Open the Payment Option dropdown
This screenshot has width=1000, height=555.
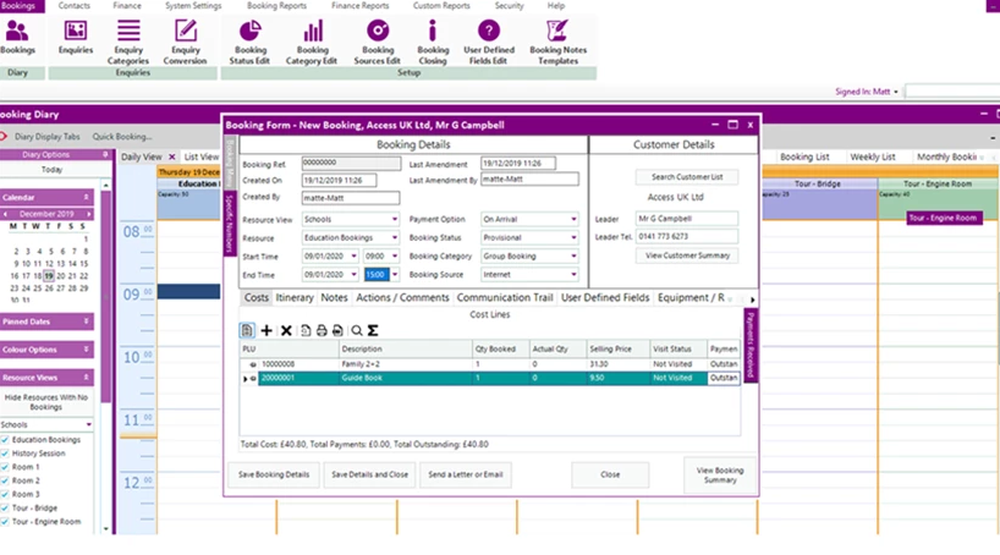tap(573, 219)
